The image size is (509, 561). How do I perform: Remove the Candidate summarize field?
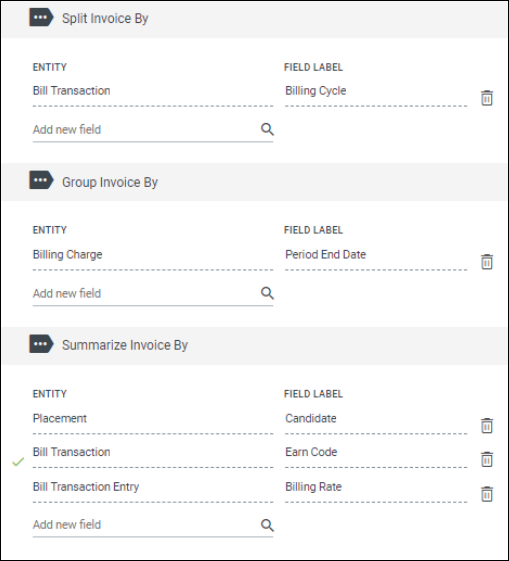tap(486, 425)
